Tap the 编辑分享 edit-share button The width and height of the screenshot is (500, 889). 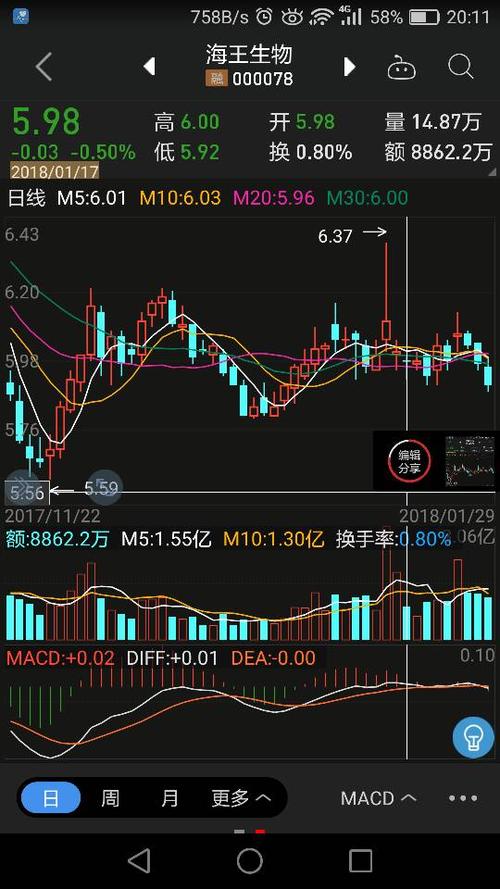(x=409, y=460)
